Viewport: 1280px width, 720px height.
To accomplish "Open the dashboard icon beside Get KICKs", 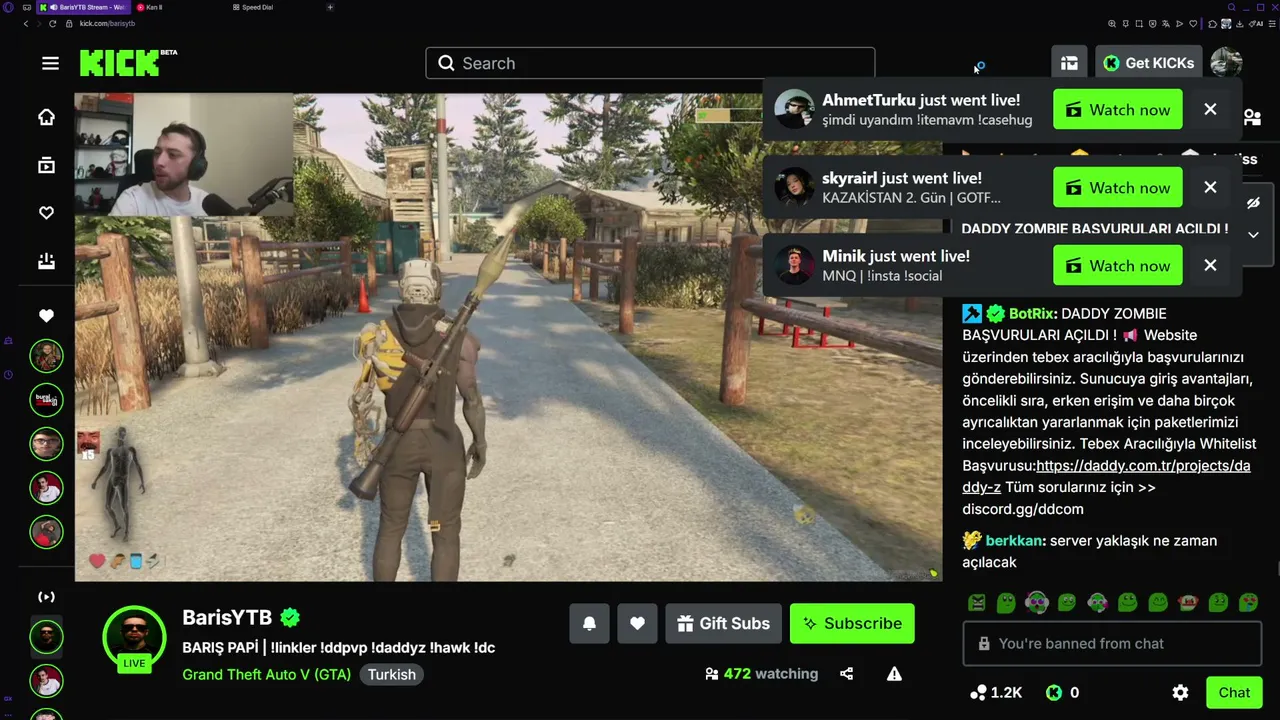I will coord(1069,63).
